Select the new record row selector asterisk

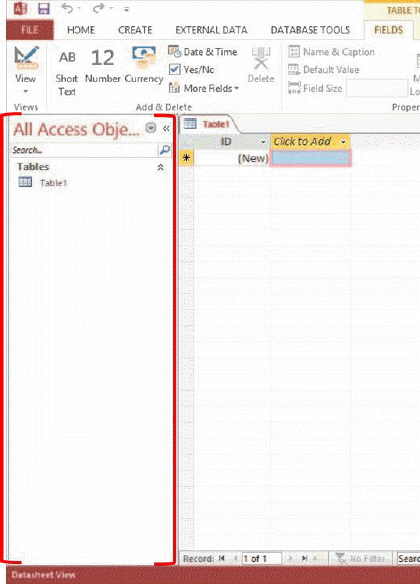click(x=187, y=158)
